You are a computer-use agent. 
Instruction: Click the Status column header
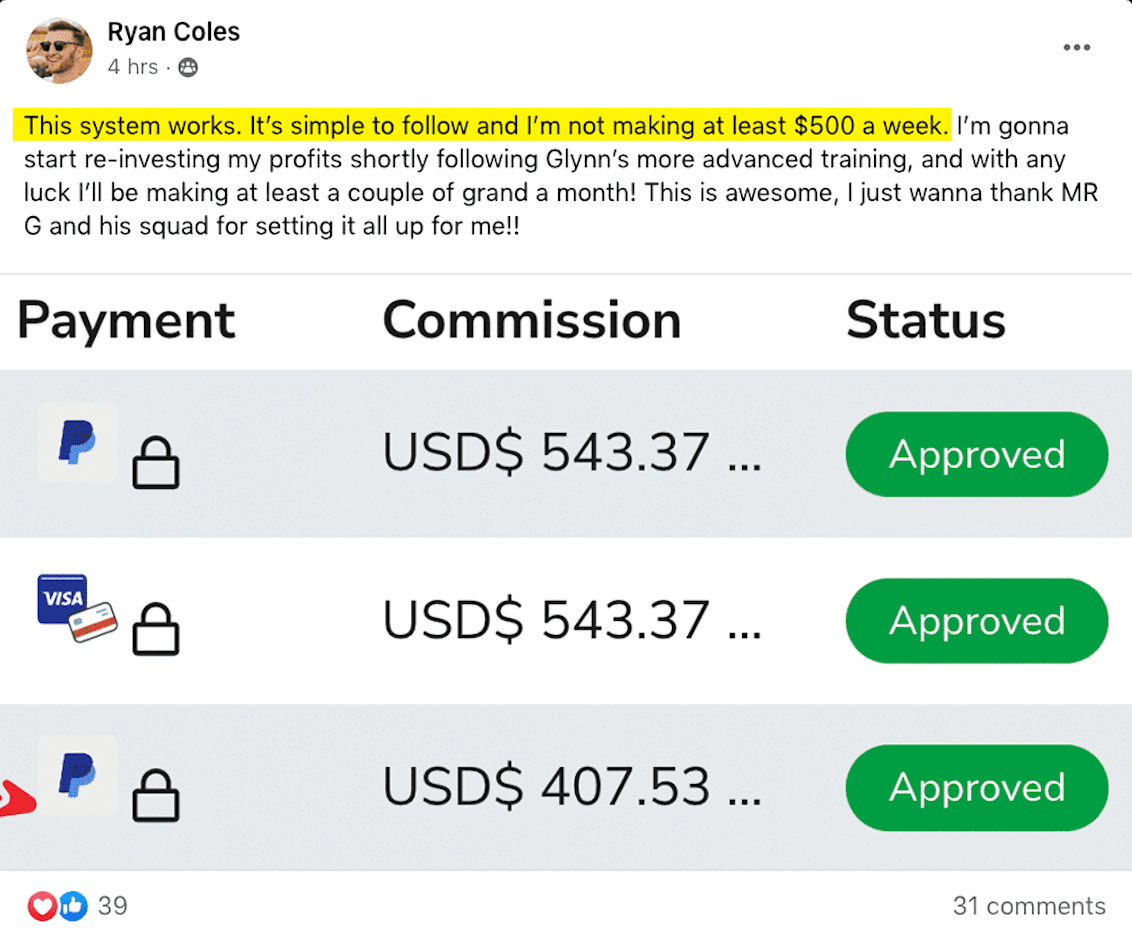tap(925, 321)
